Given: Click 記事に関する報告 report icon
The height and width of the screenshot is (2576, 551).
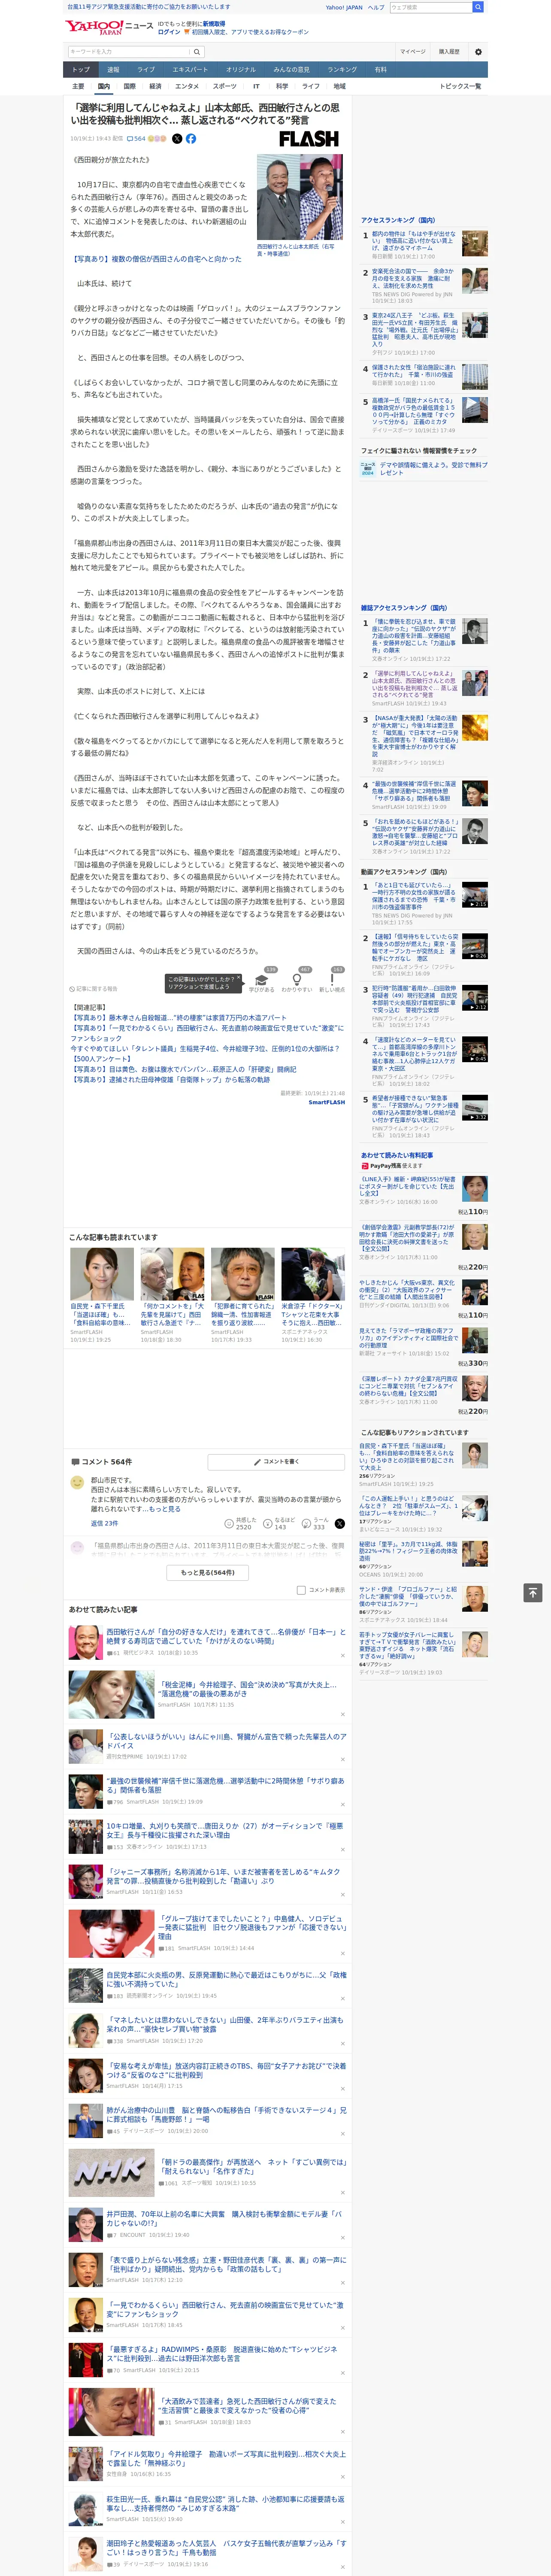Looking at the screenshot, I should click(94, 989).
